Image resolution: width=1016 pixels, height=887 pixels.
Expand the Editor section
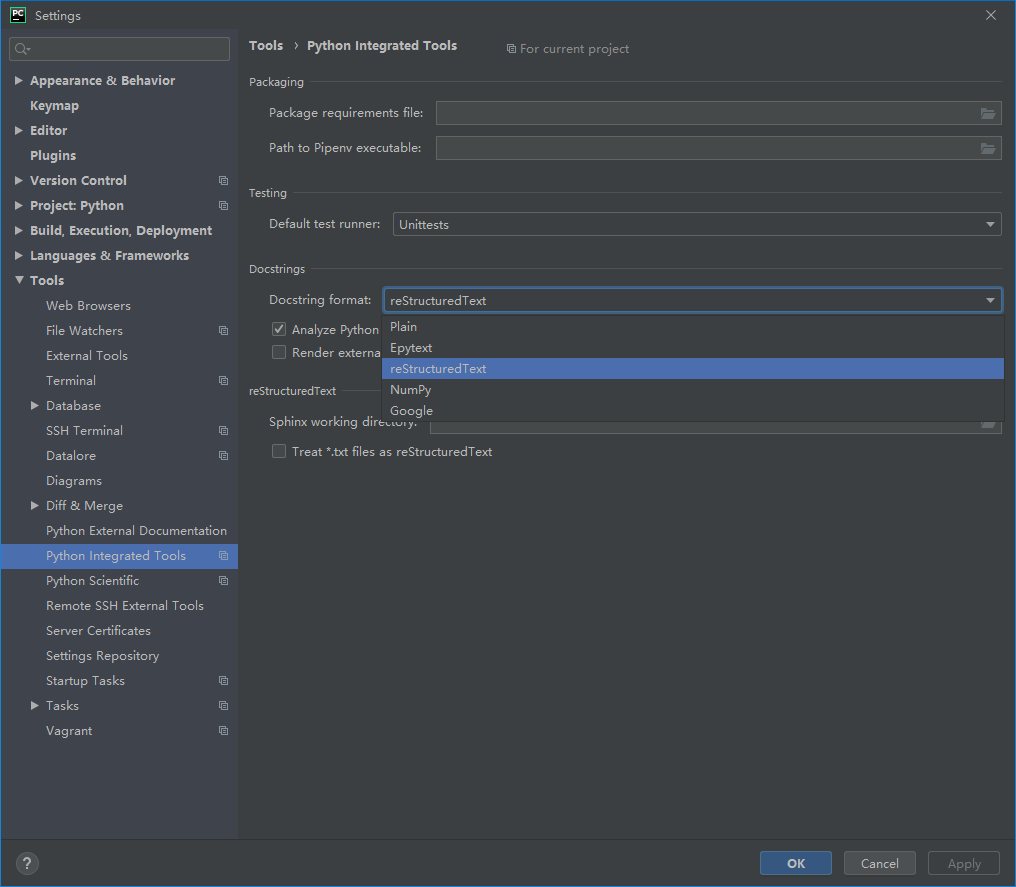(x=19, y=130)
